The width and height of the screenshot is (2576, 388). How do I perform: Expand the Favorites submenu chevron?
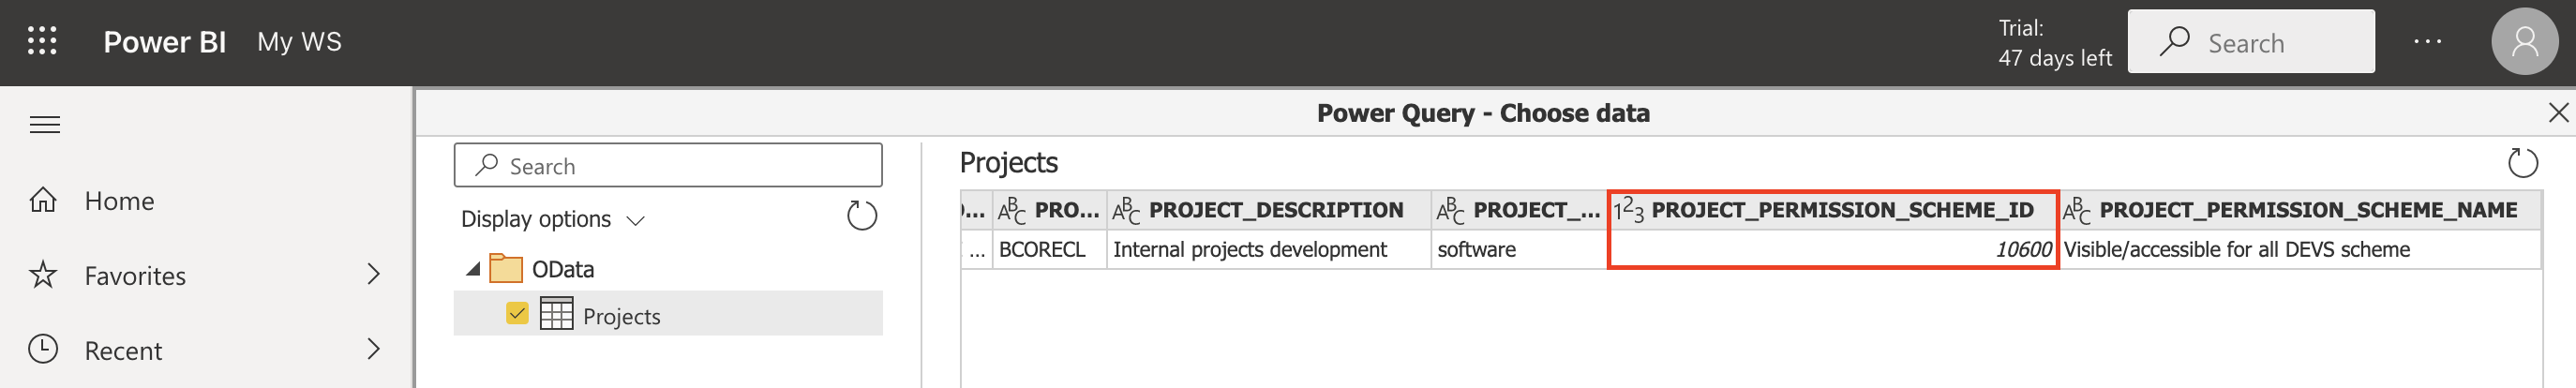[373, 274]
